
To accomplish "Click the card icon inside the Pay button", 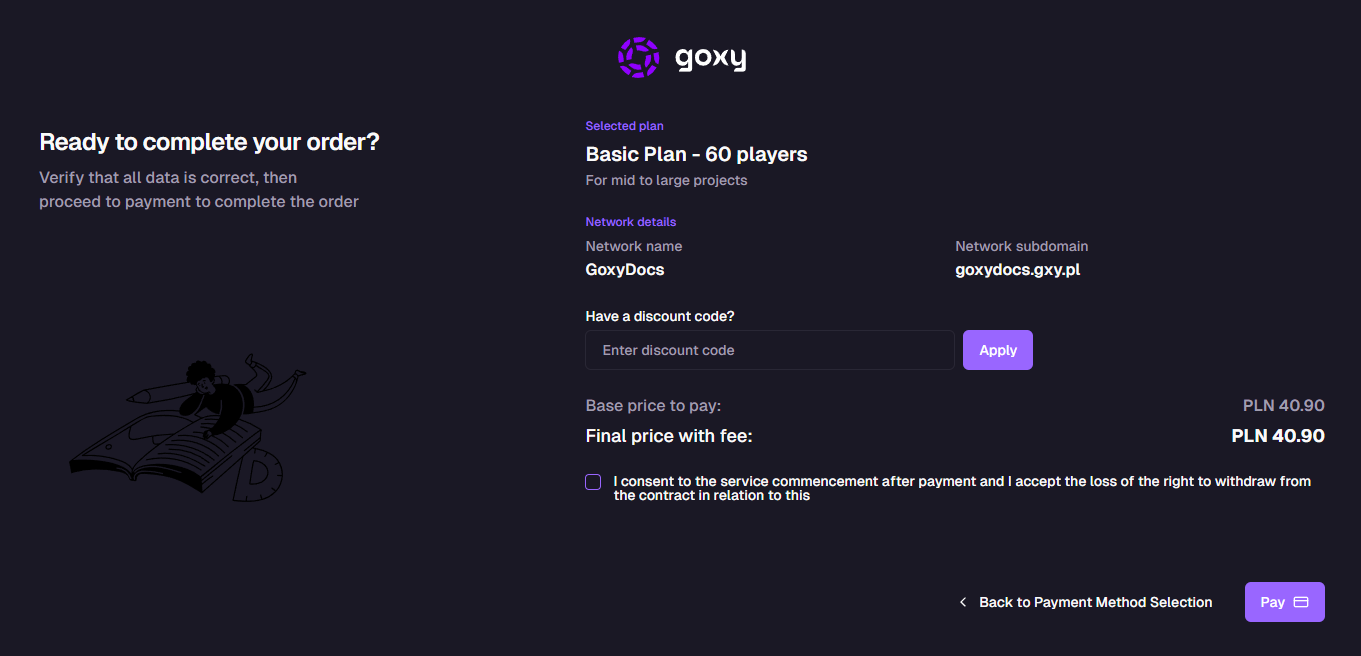I will coord(1299,601).
